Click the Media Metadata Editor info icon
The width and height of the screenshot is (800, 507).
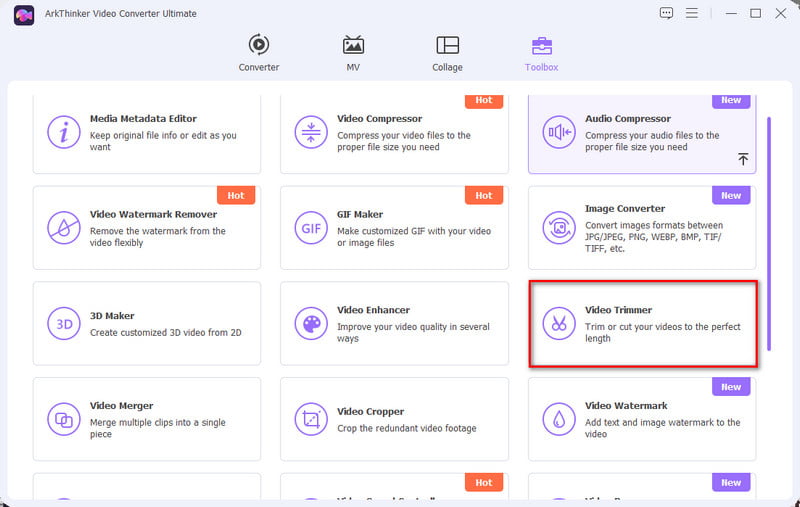point(64,132)
